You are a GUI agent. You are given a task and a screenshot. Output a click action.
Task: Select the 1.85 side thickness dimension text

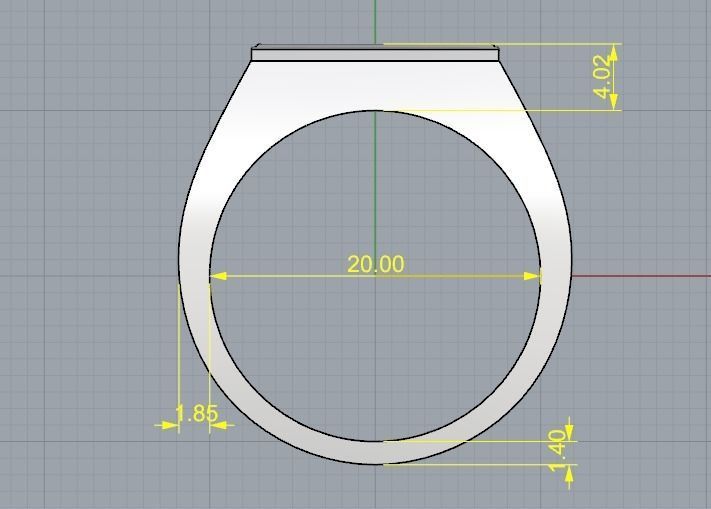point(196,413)
